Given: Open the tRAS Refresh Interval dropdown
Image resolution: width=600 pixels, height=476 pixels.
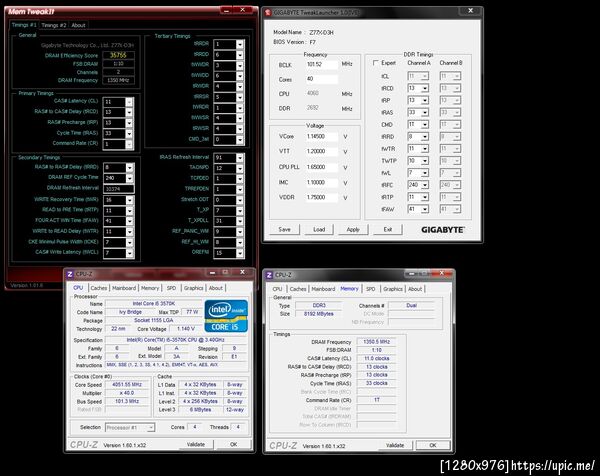Looking at the screenshot, I should click(x=240, y=157).
